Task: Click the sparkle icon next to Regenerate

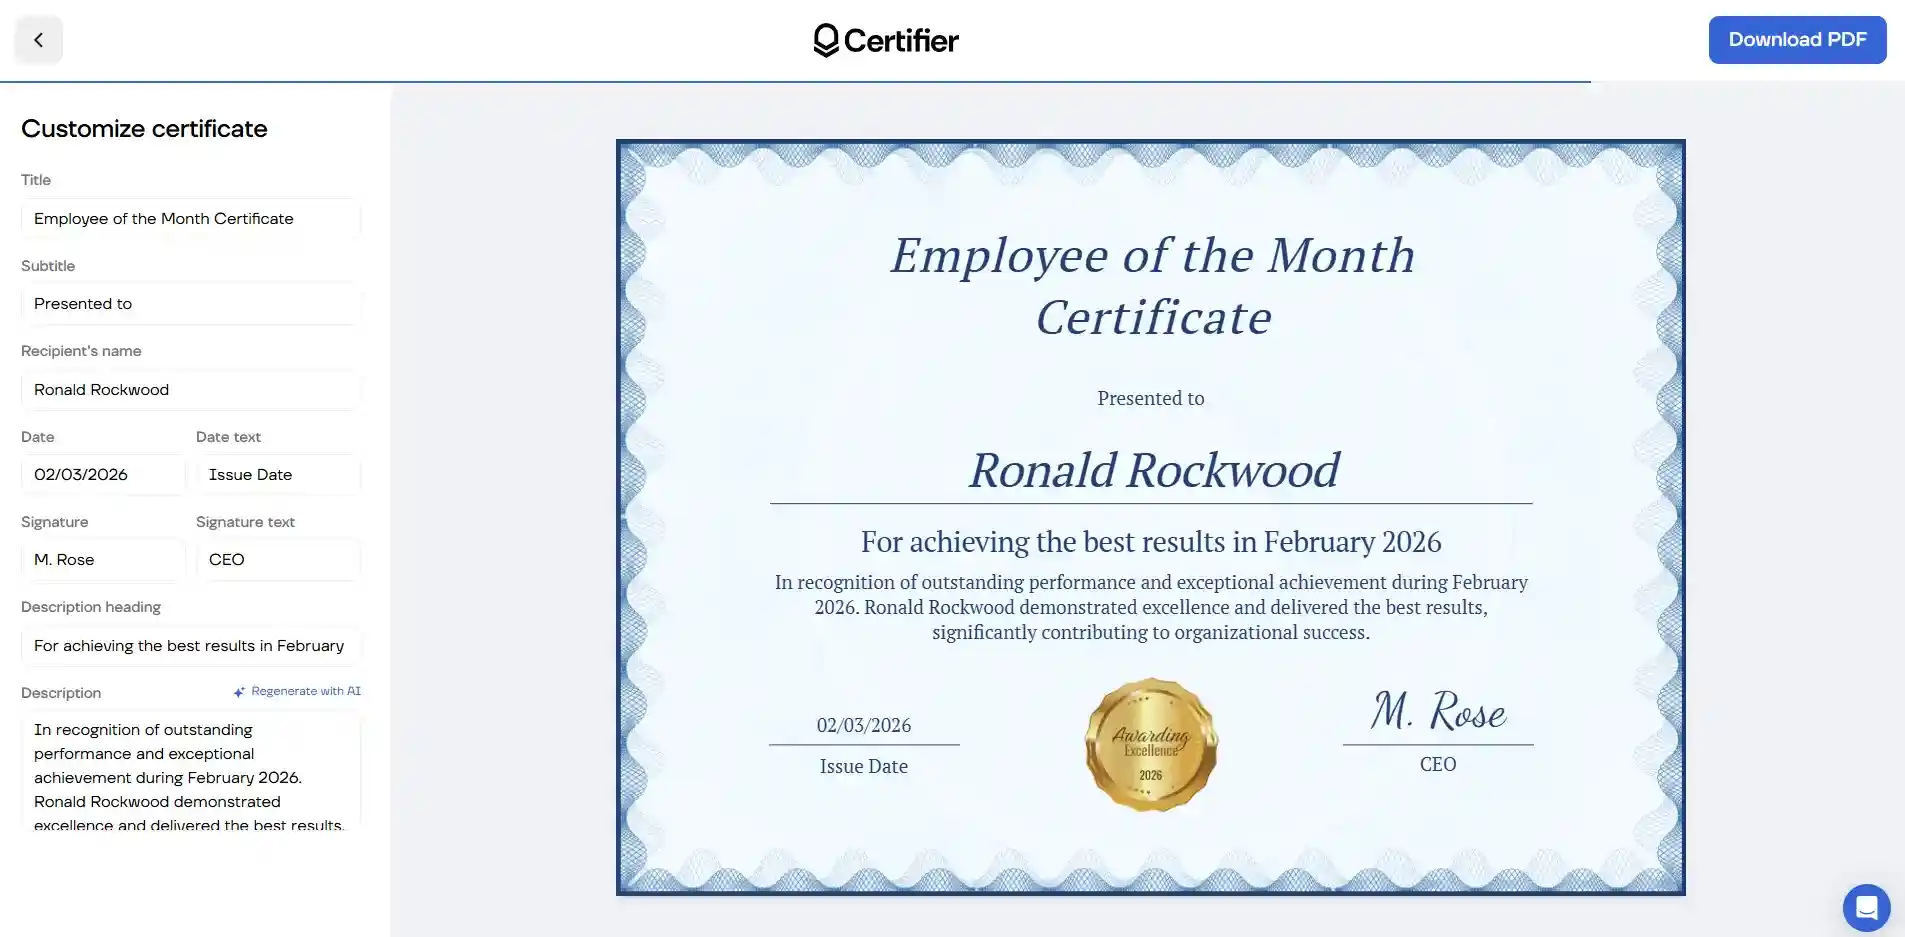Action: (x=238, y=691)
